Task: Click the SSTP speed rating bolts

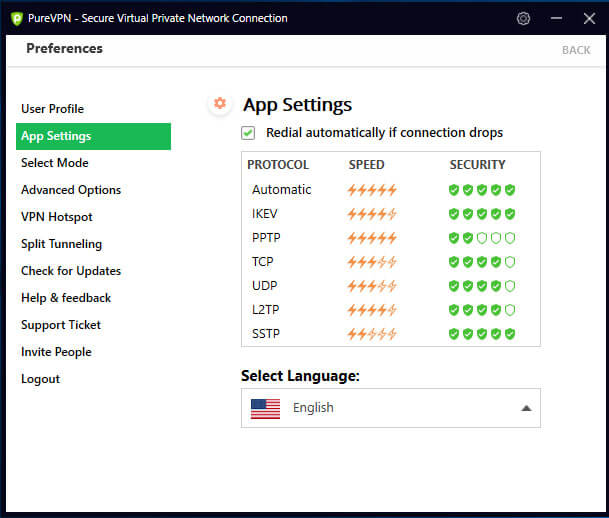Action: (x=372, y=334)
